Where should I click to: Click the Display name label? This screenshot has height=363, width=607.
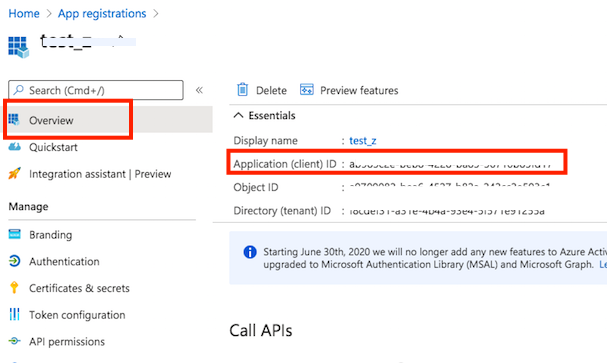pos(266,140)
